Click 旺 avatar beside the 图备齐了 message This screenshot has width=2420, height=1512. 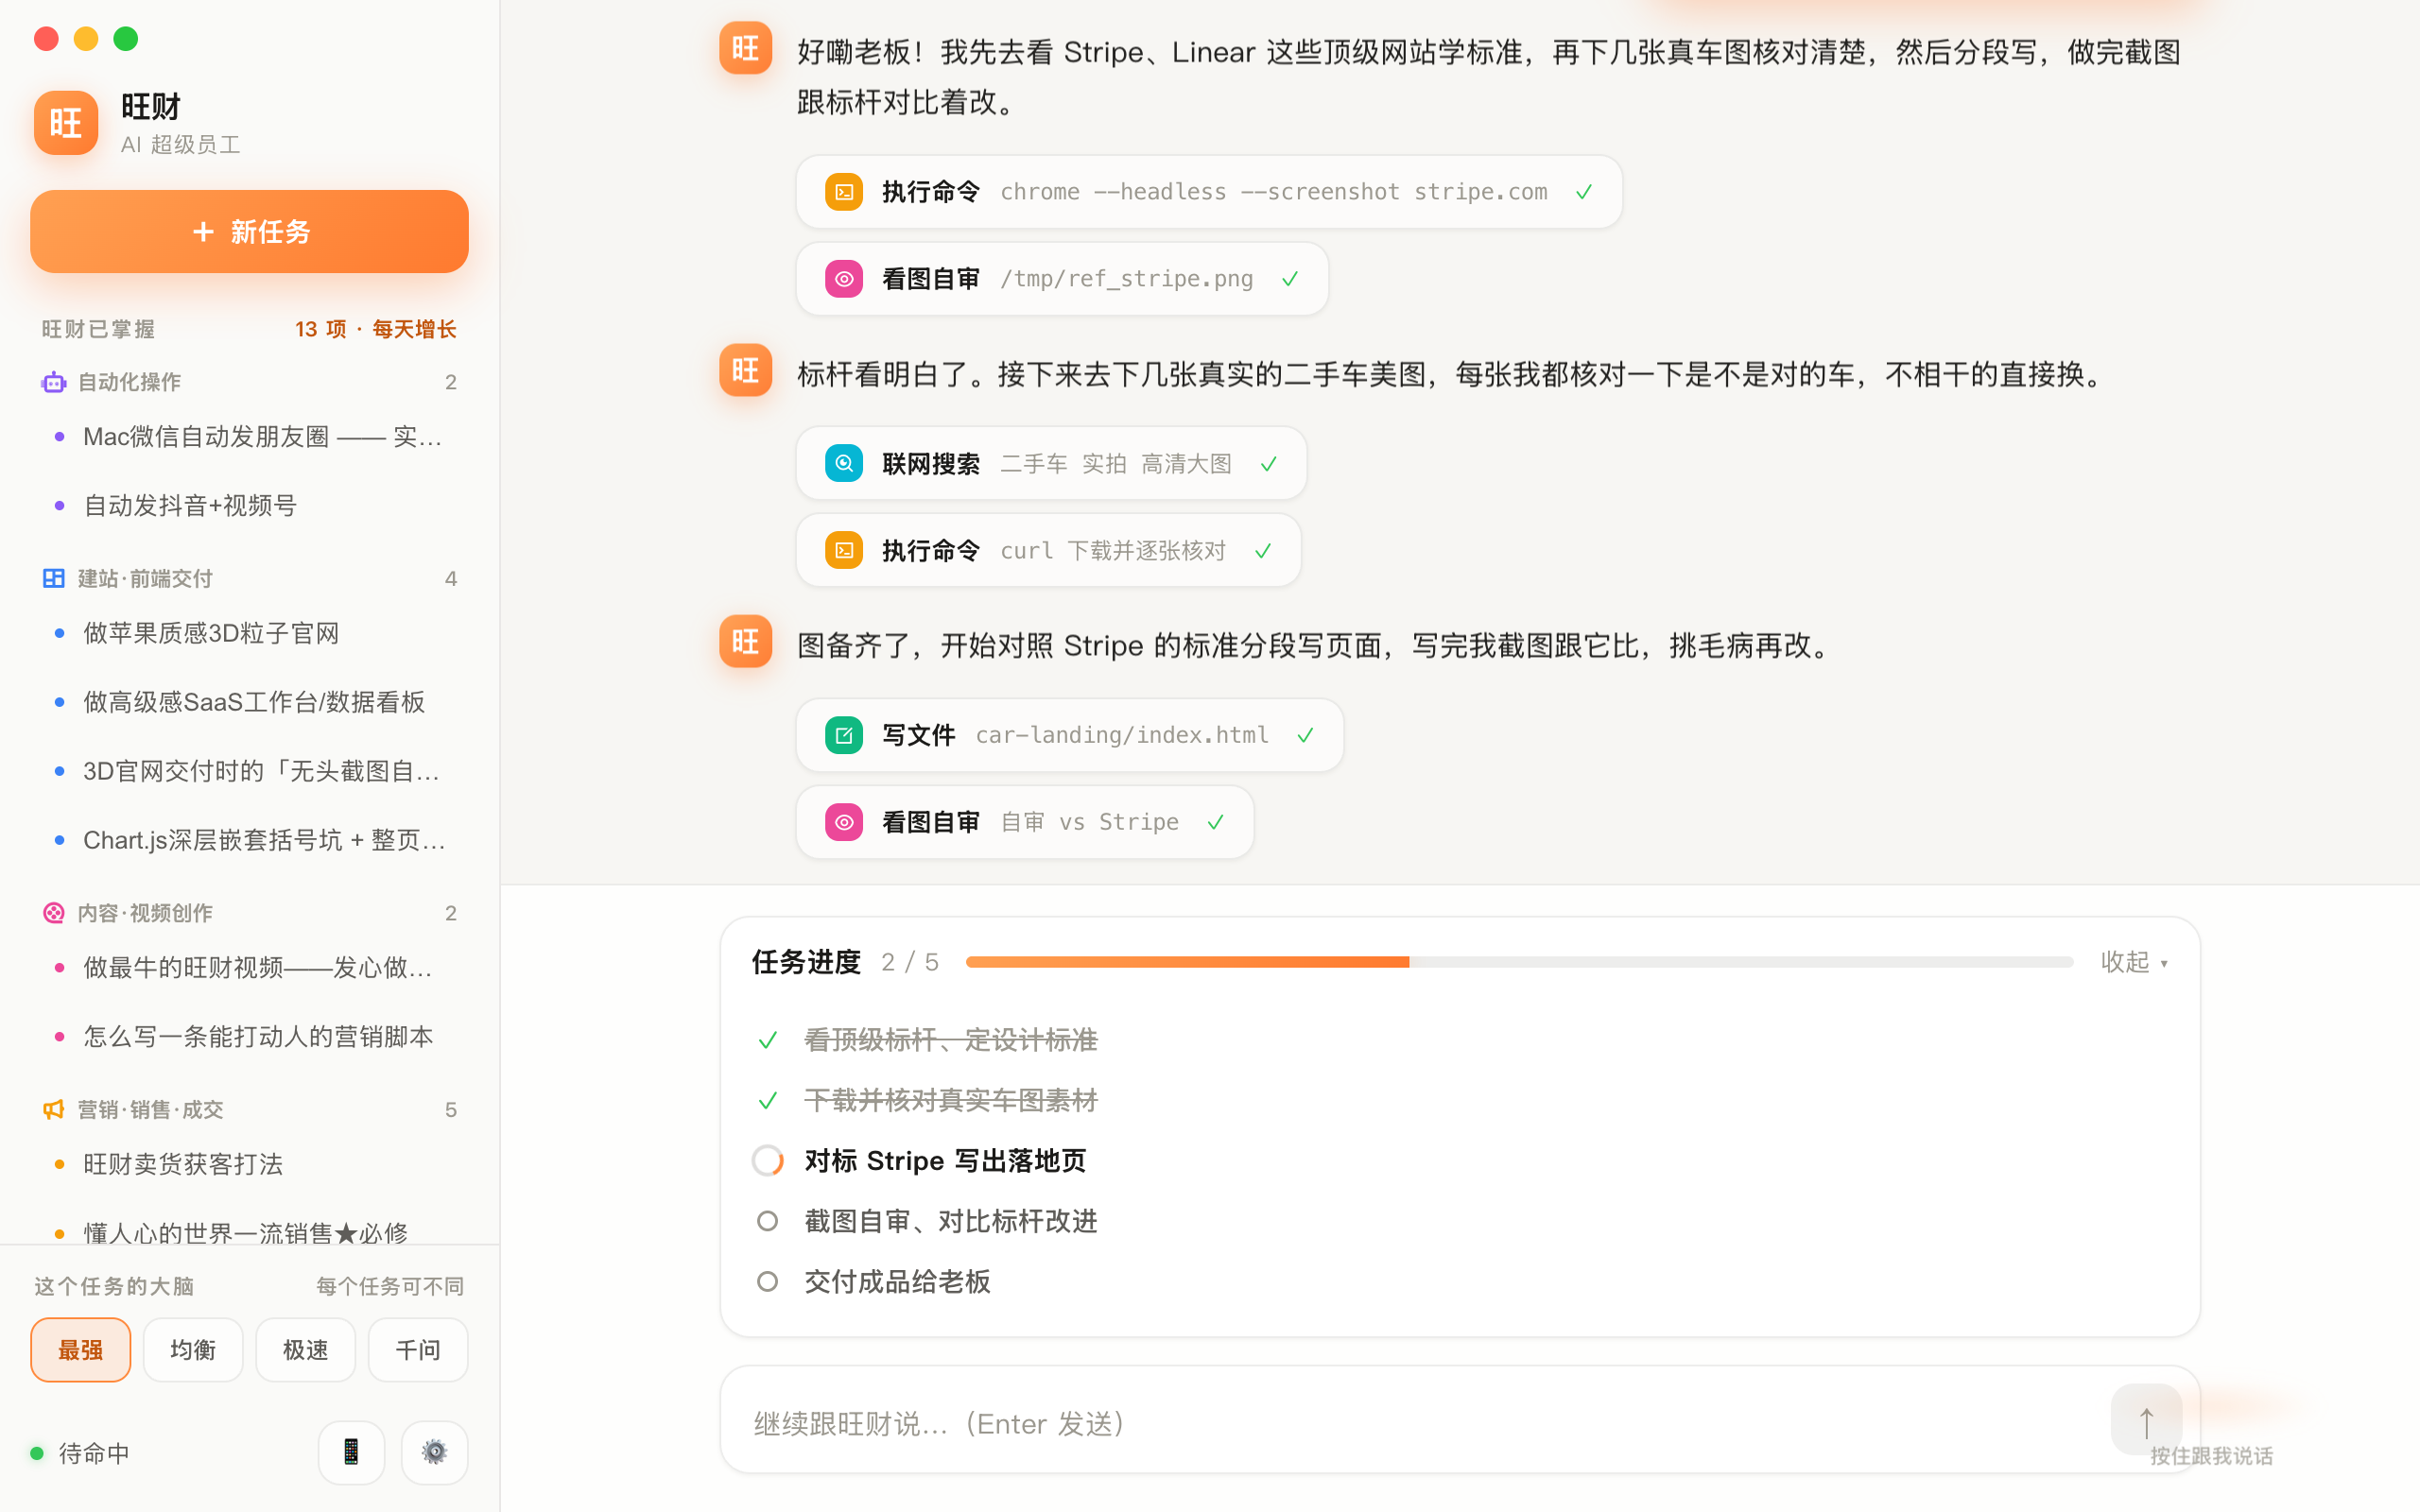point(746,641)
